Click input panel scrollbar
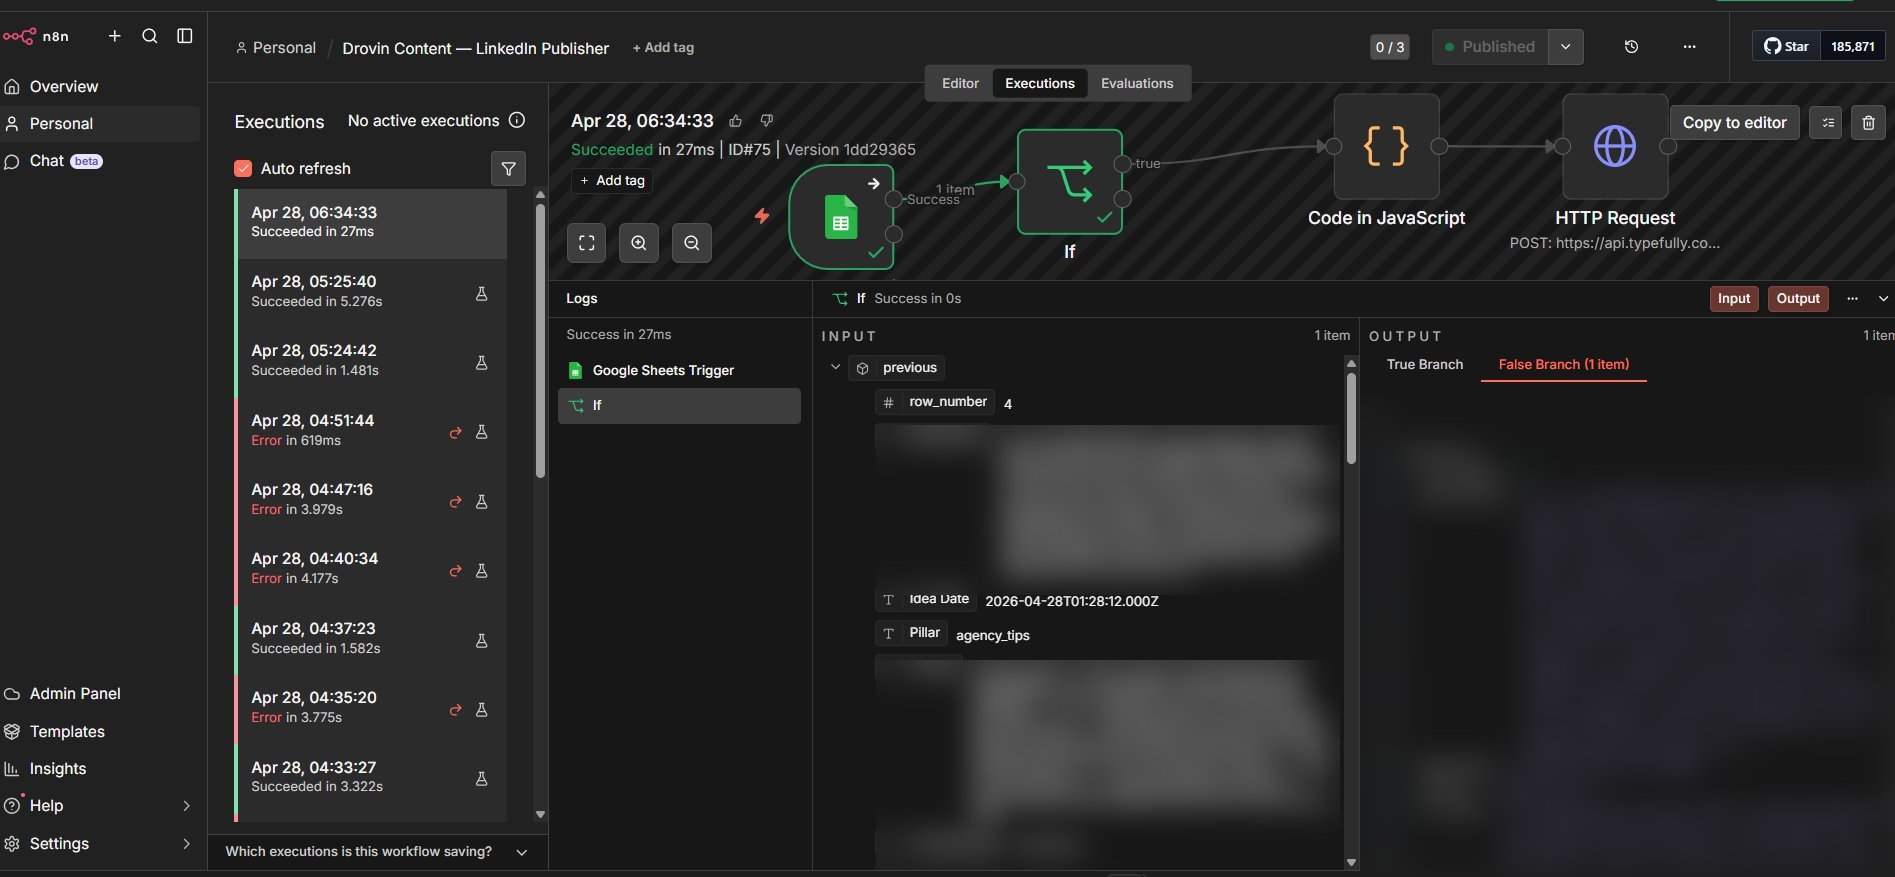 pos(1351,418)
